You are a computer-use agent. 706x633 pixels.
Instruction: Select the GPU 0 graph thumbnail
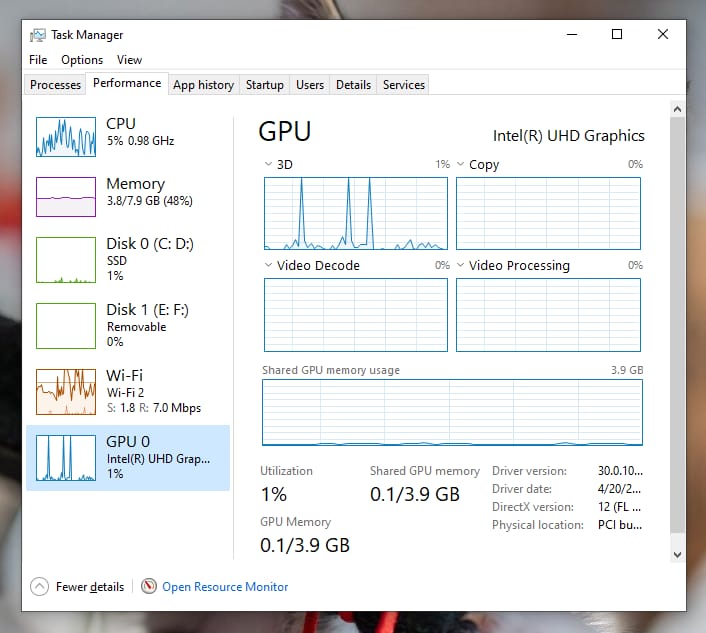pos(66,458)
